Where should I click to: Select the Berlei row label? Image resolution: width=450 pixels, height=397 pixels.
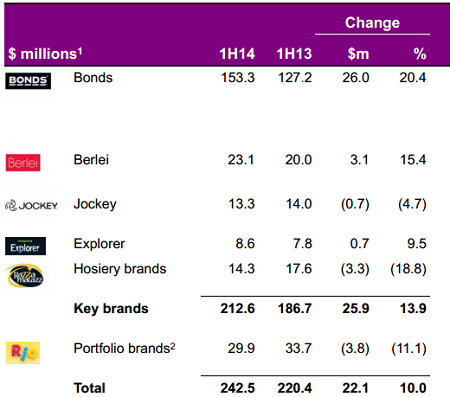(91, 160)
